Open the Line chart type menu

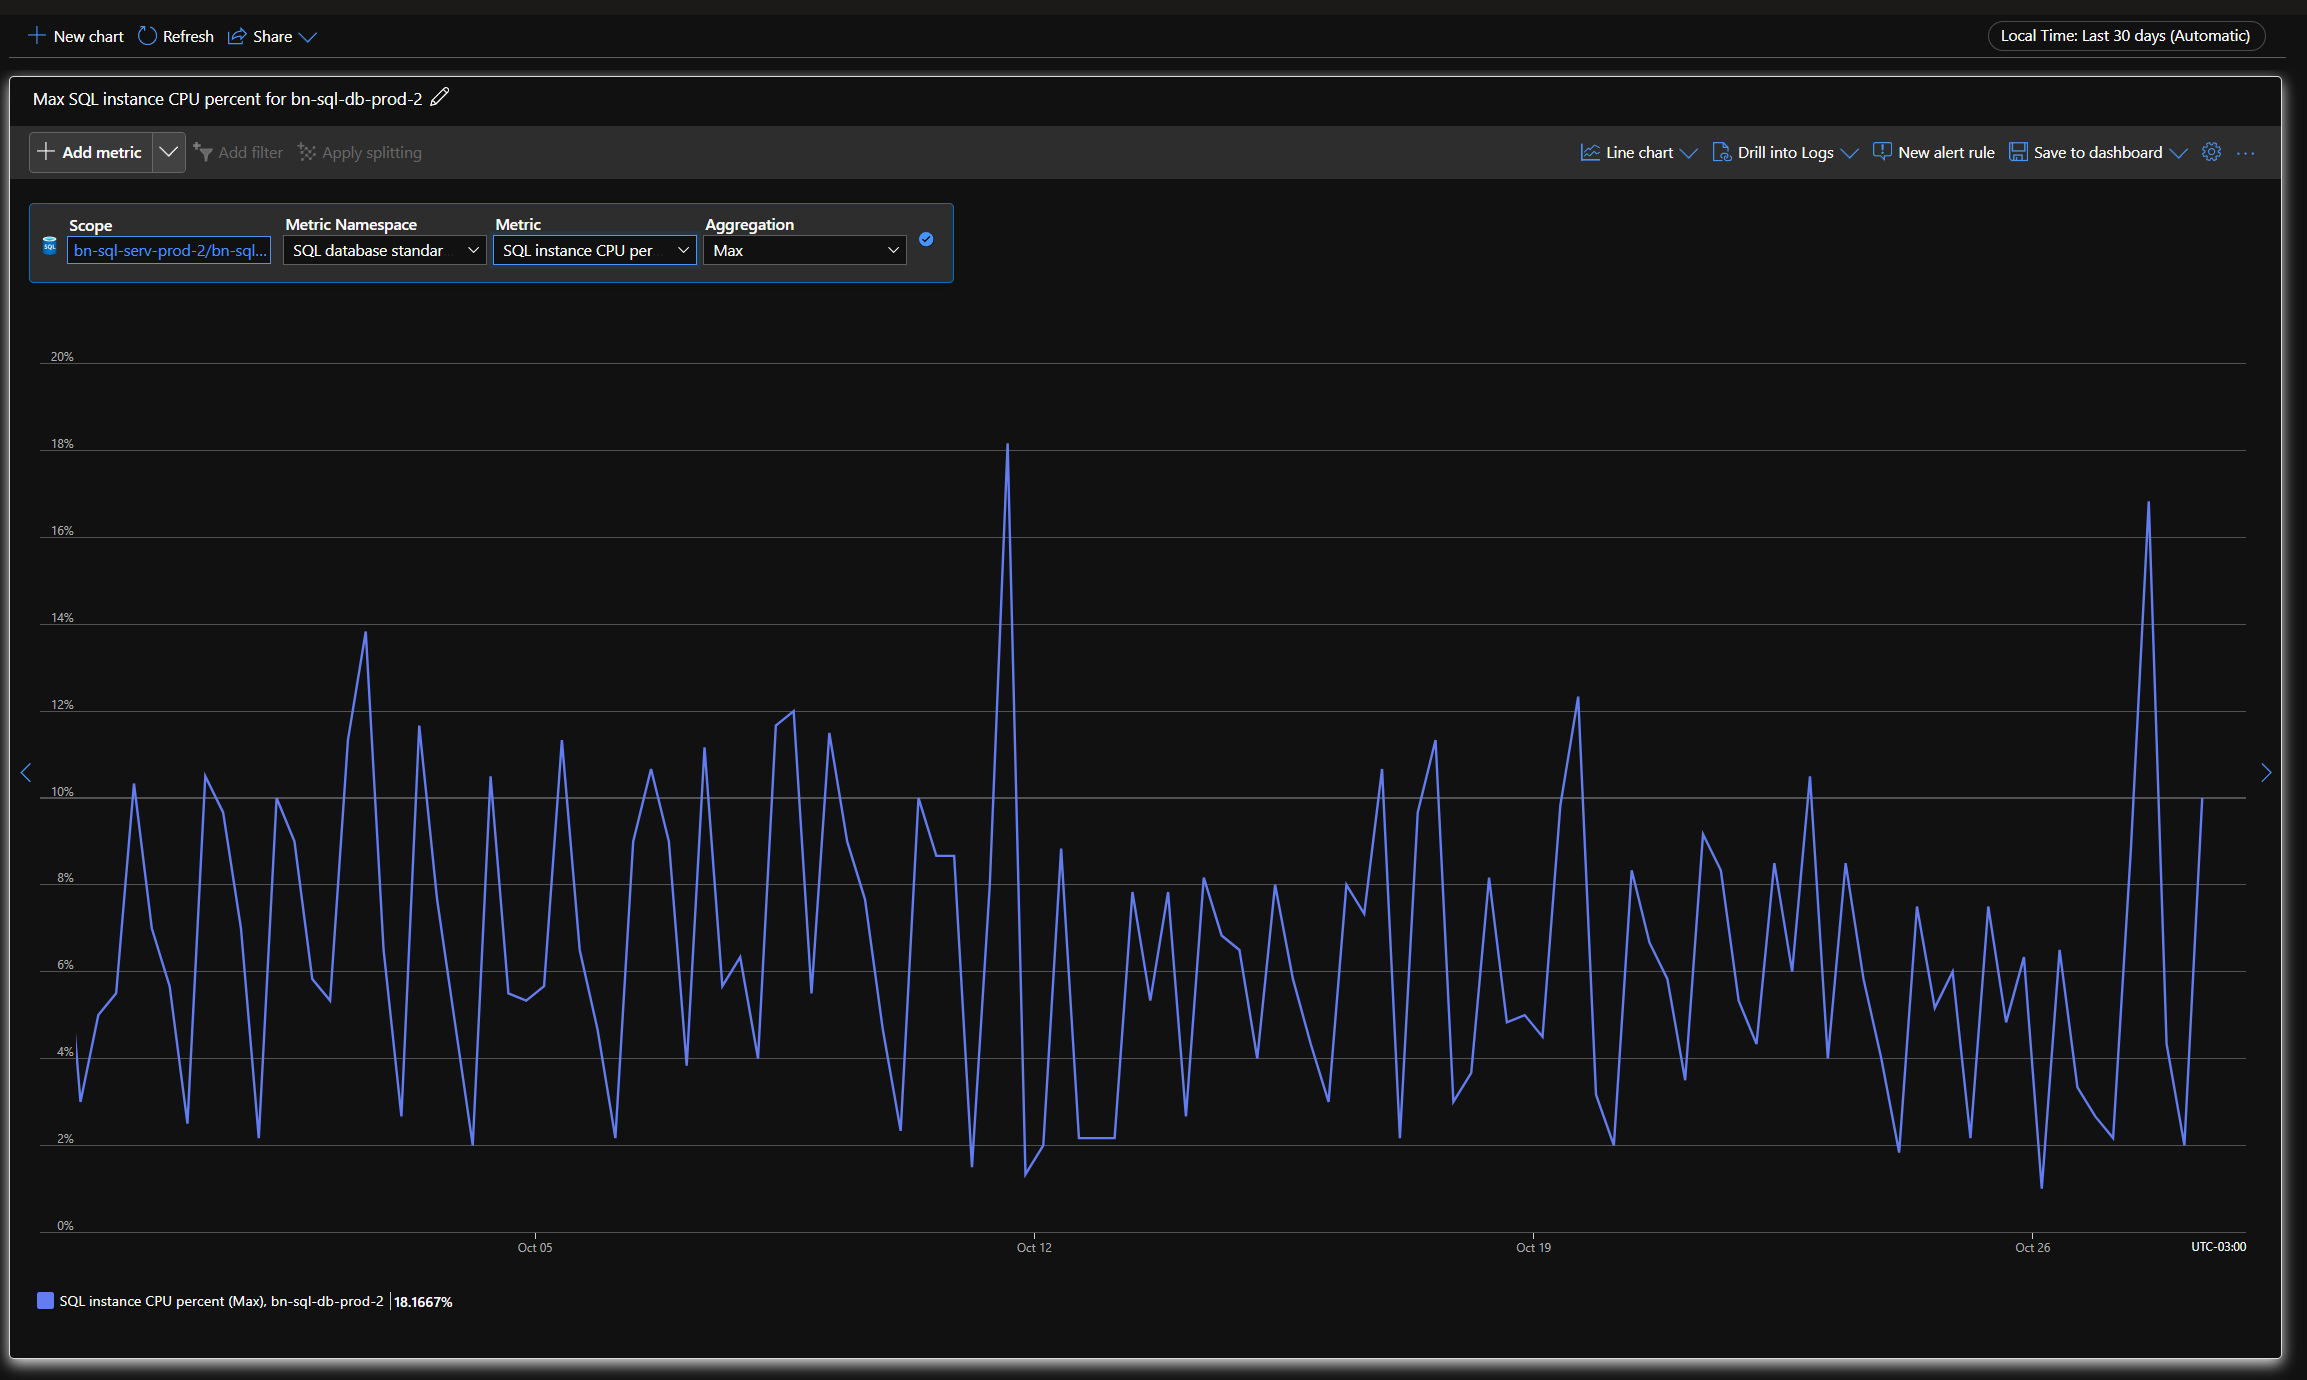pyautogui.click(x=1639, y=152)
